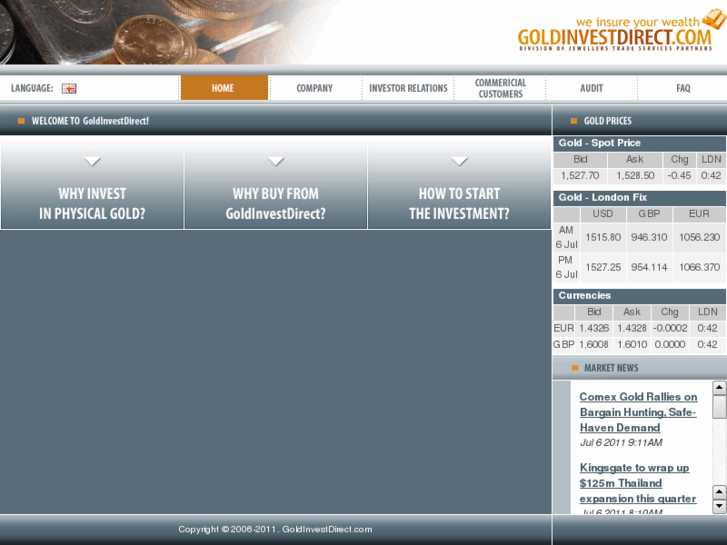The image size is (727, 545).
Task: Expand Why Buy From GoldInvestDirect panel
Action: coord(276,185)
